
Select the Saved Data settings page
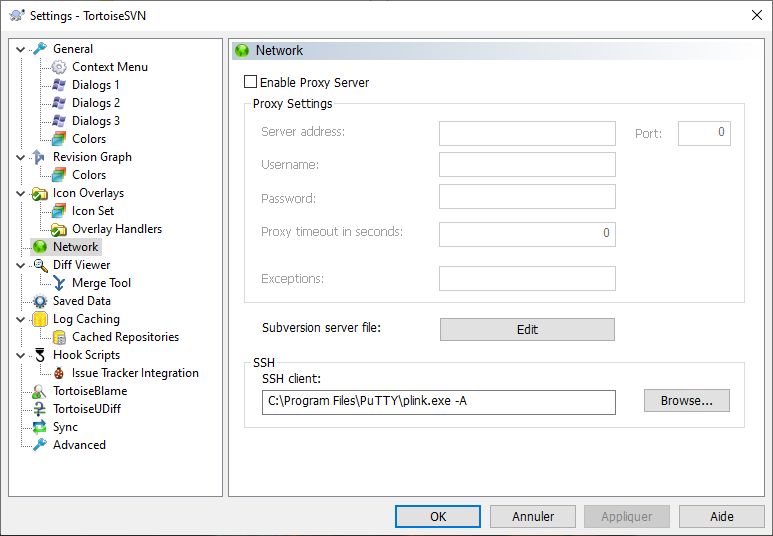82,301
